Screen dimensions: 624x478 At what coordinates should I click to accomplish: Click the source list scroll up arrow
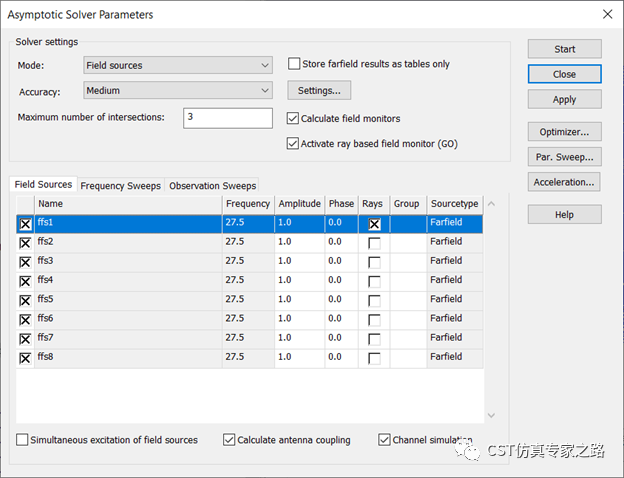click(x=491, y=204)
